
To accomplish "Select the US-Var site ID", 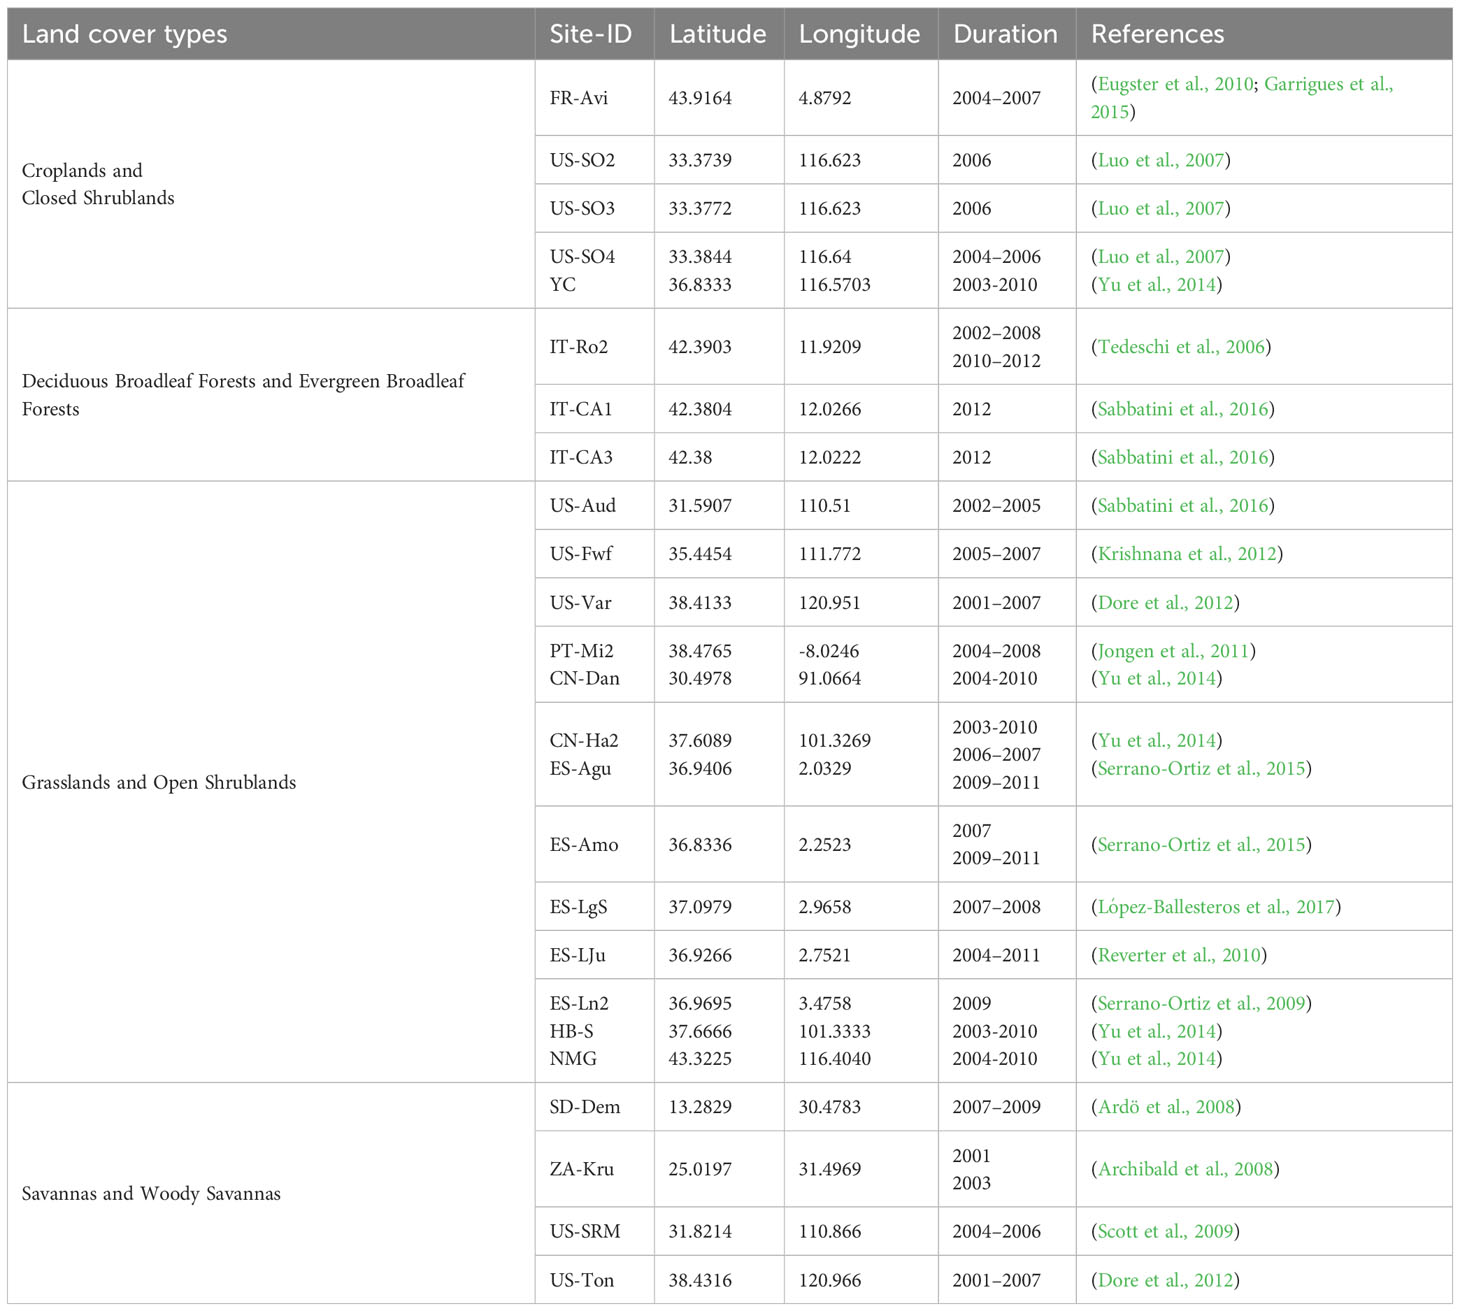I will pyautogui.click(x=581, y=603).
